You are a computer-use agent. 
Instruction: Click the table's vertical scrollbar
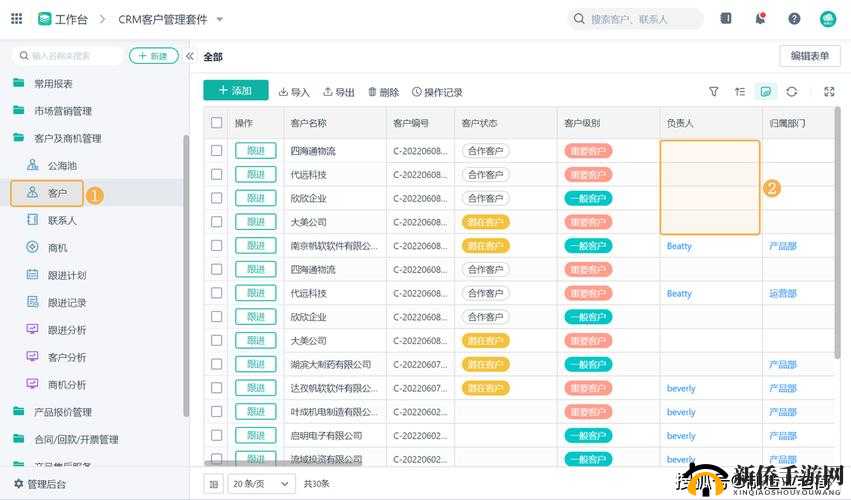pos(839,232)
